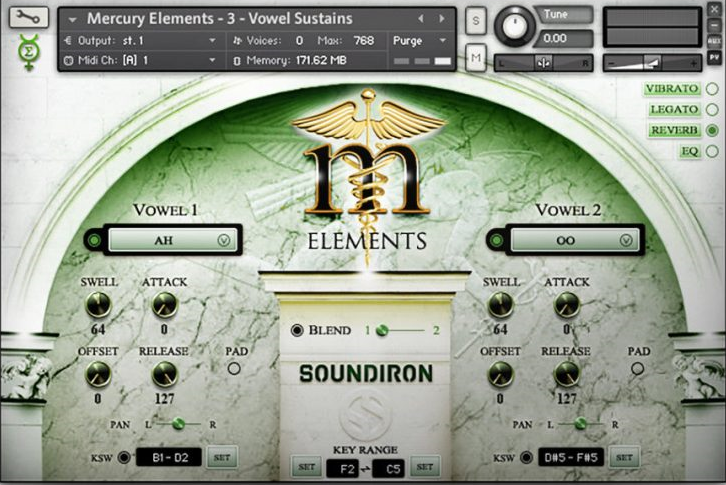Adjust the header volume slider

[x=652, y=63]
